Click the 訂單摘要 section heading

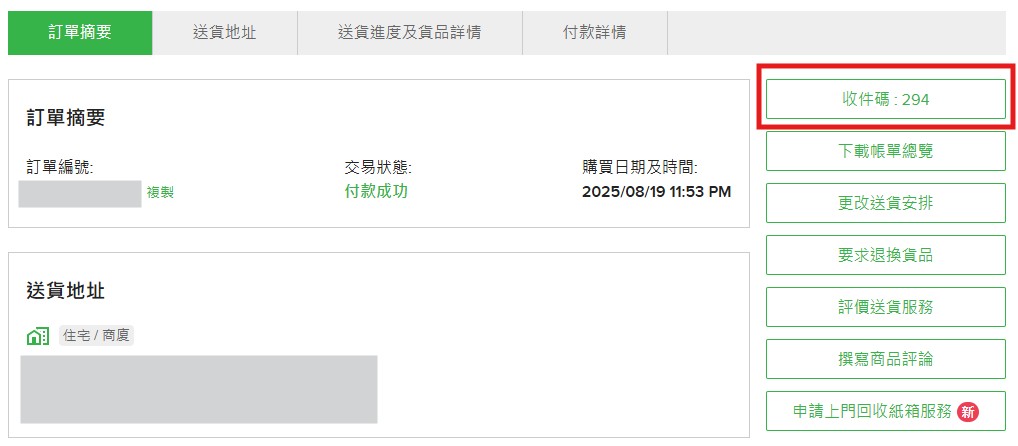66,118
